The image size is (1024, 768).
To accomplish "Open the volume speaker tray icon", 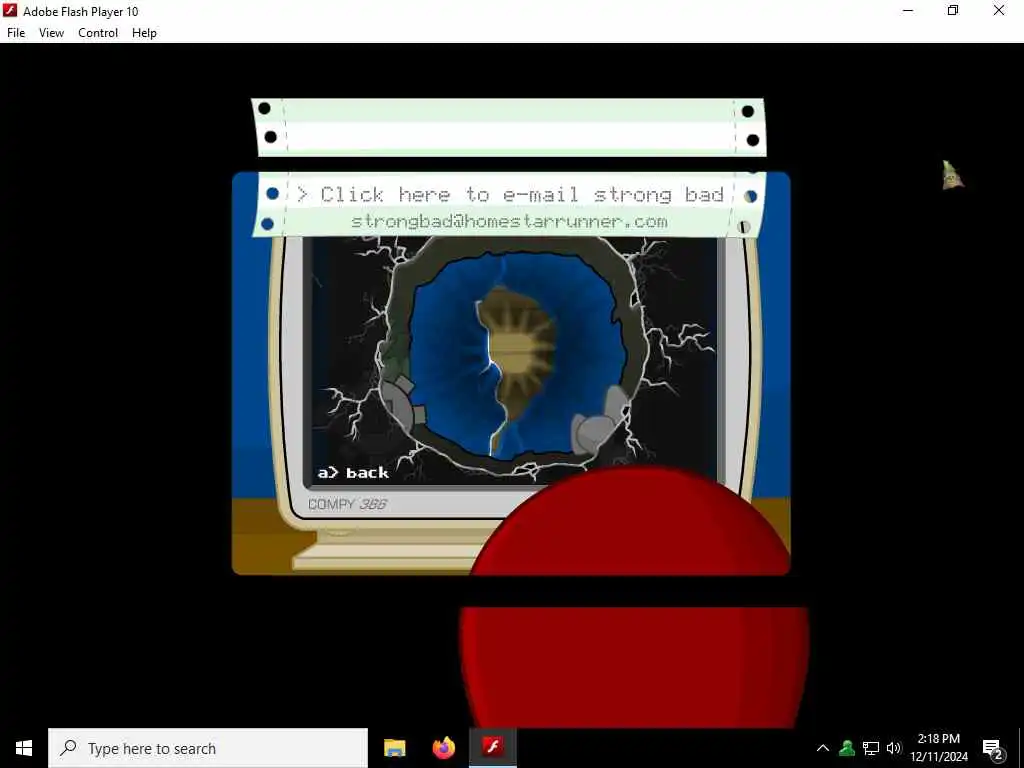I will pos(893,748).
